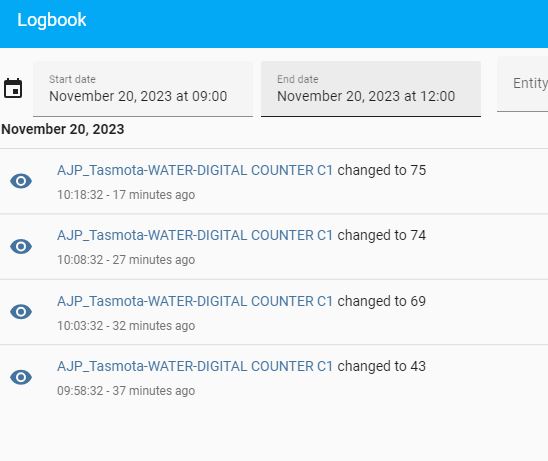Open COUNTER C1 link in 10:18:32 entry
Image resolution: width=548 pixels, height=461 pixels.
point(195,171)
